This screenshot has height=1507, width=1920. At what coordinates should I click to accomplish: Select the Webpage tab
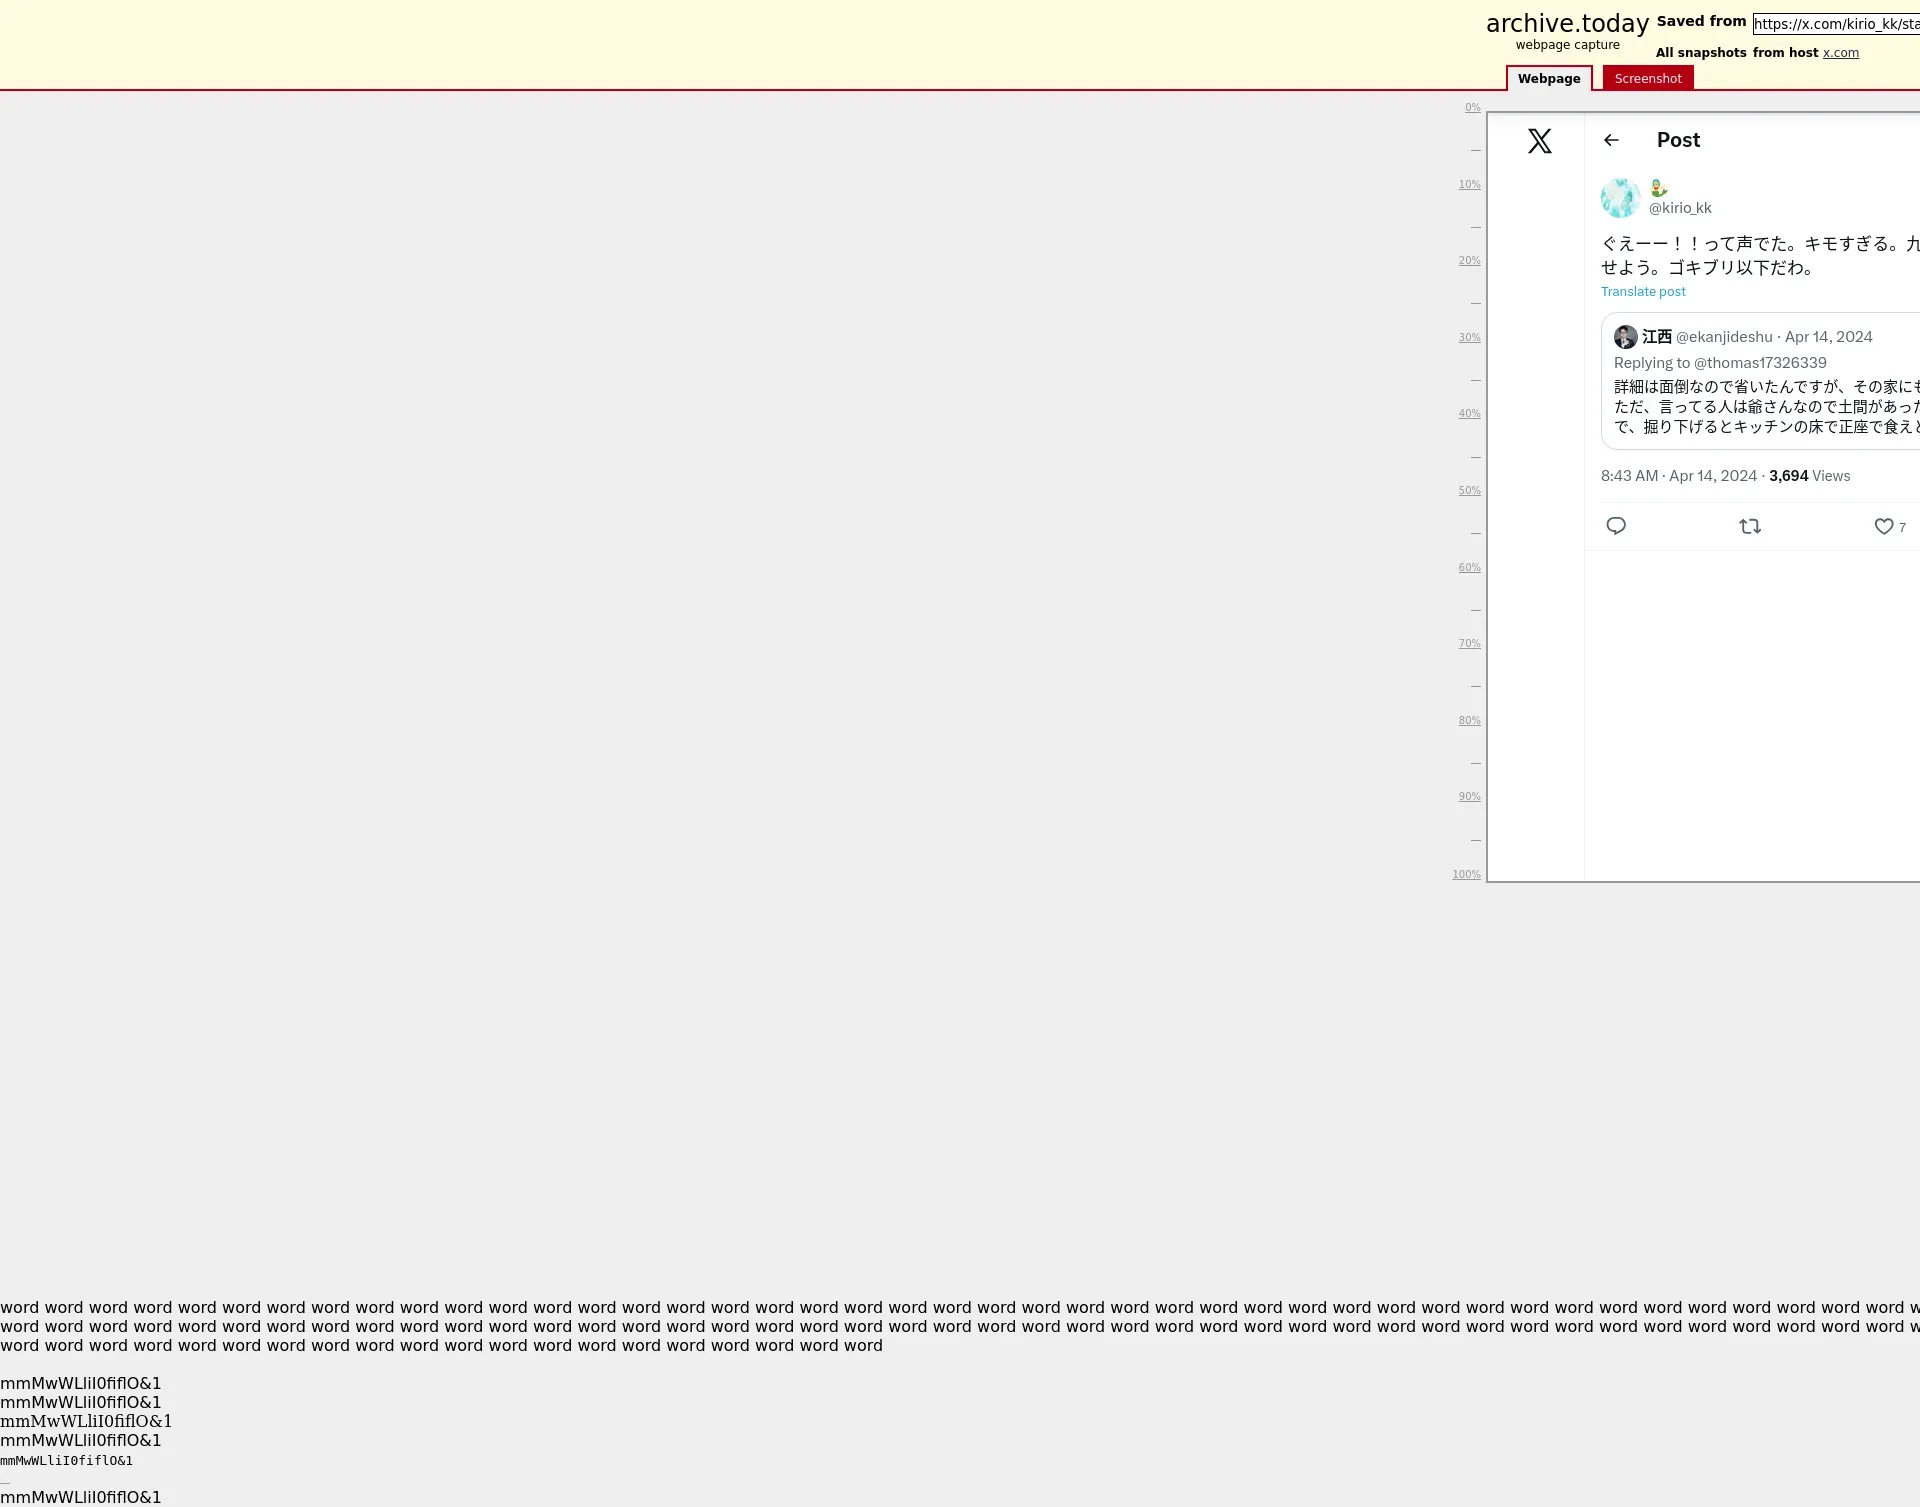(1548, 78)
